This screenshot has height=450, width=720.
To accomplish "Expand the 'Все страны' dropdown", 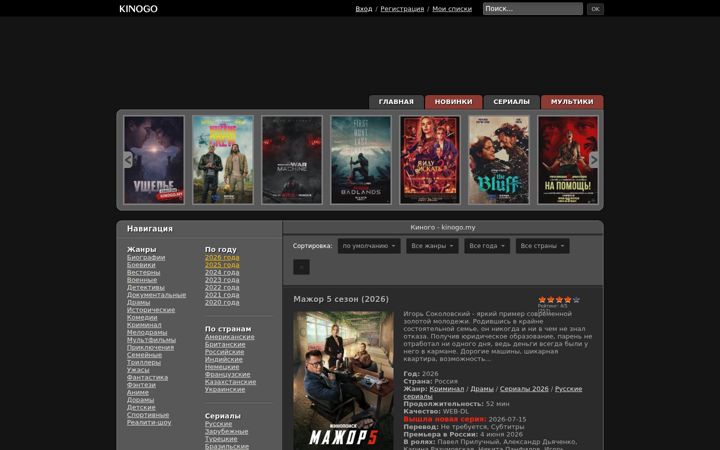I will [542, 246].
